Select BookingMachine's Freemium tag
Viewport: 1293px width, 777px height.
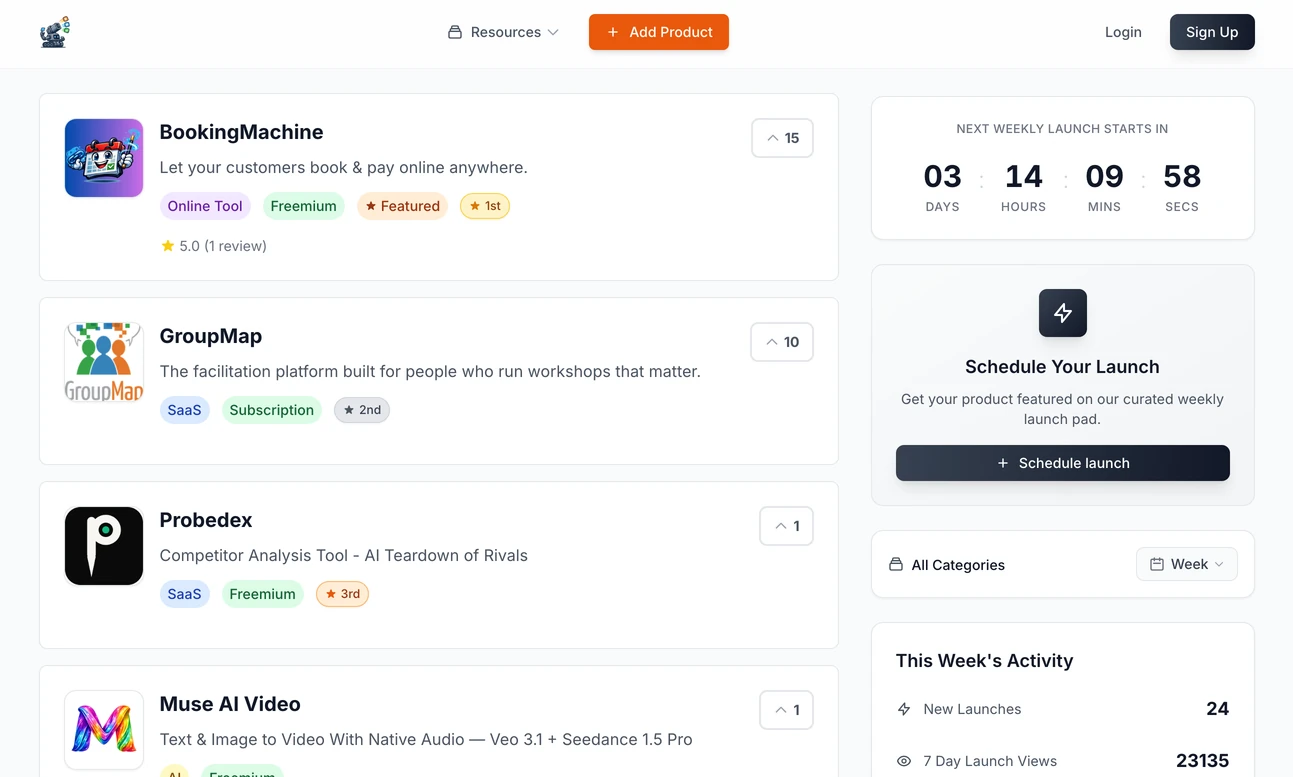click(x=303, y=206)
